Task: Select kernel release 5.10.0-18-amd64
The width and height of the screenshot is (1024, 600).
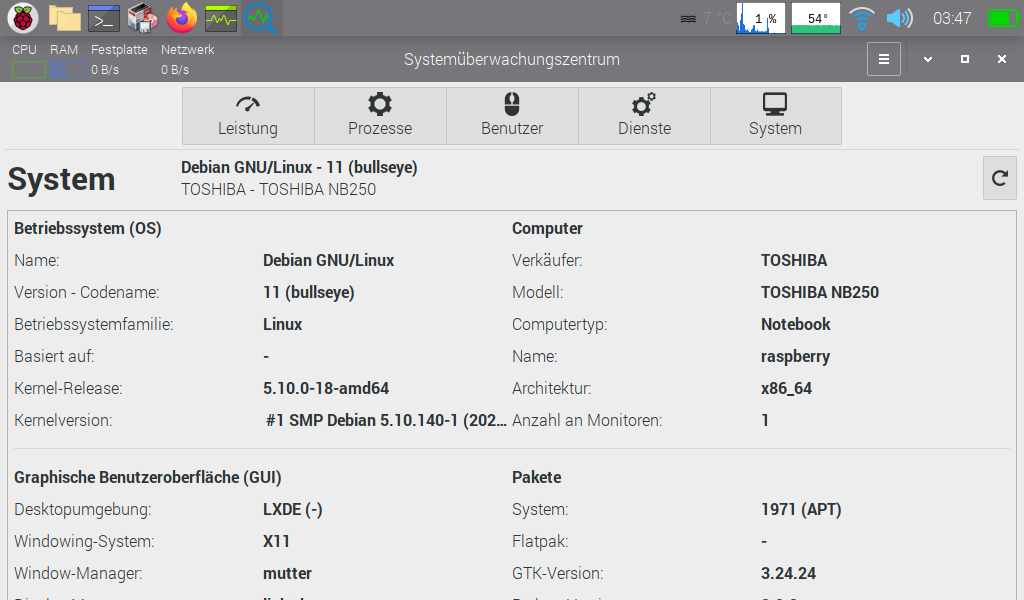Action: pyautogui.click(x=326, y=388)
